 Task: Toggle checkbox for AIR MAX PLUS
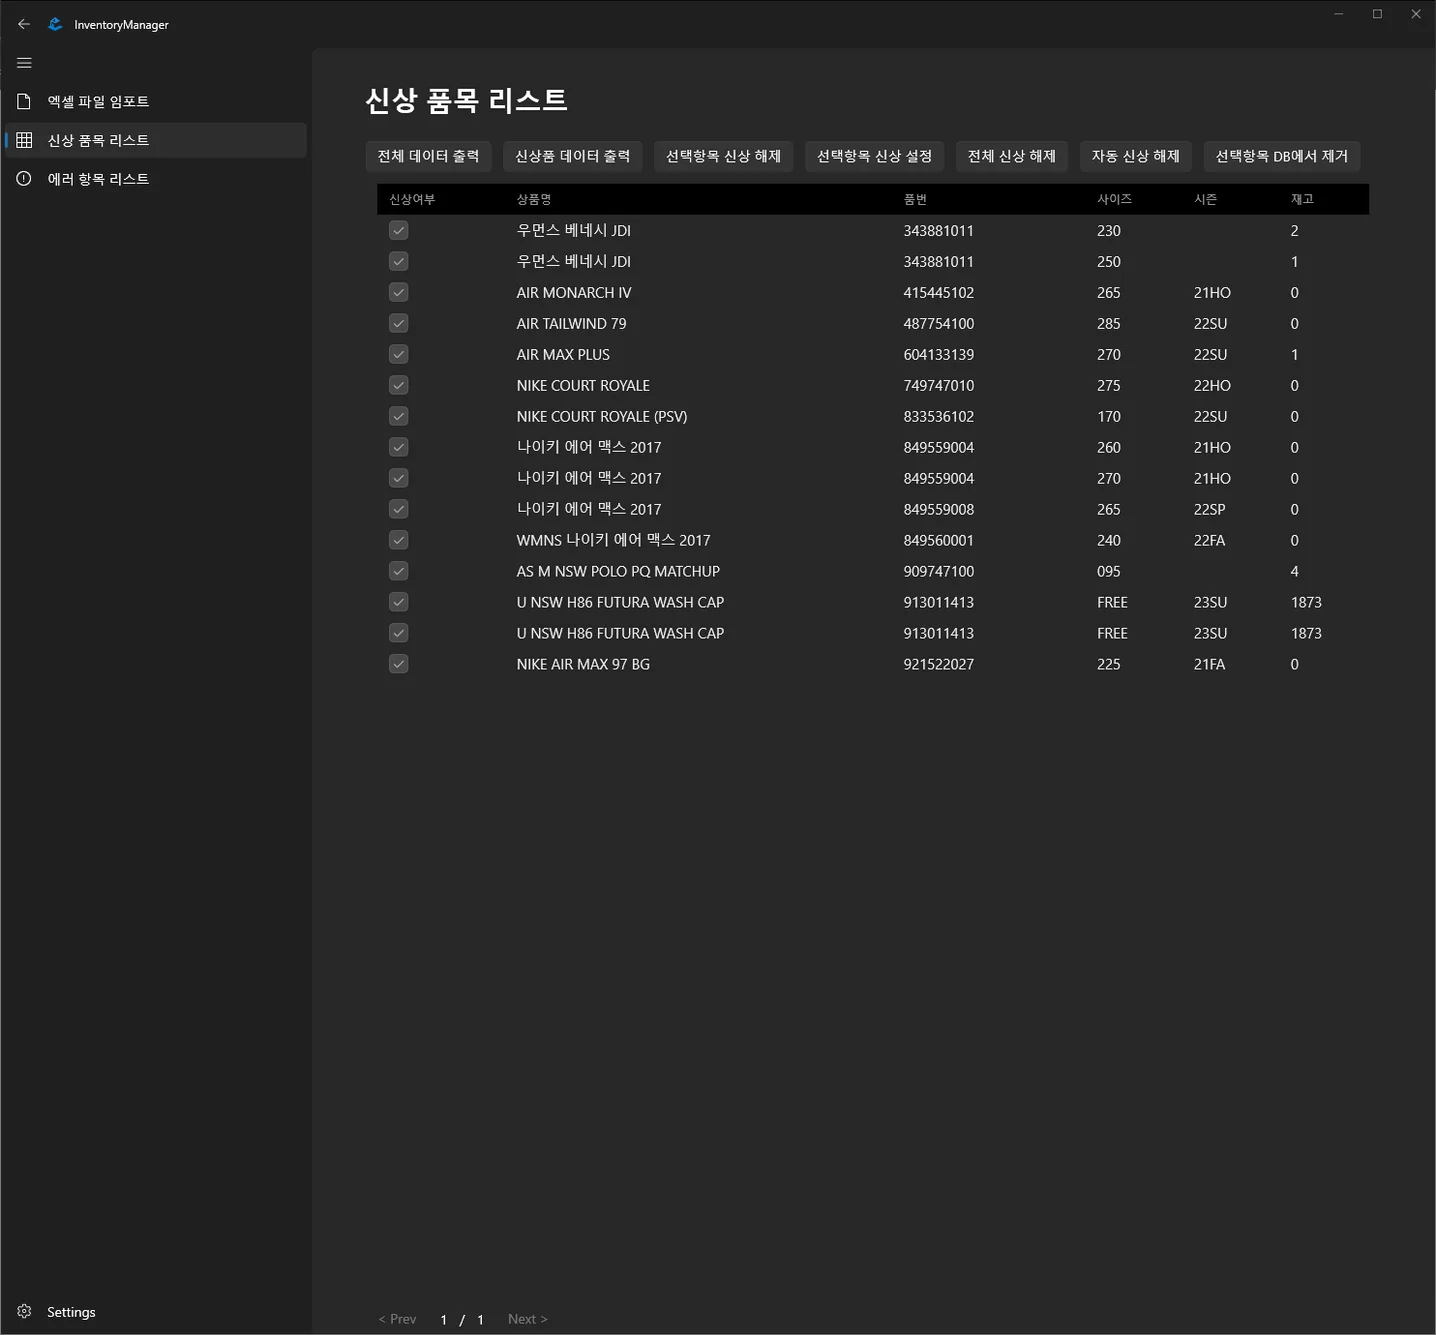point(398,354)
